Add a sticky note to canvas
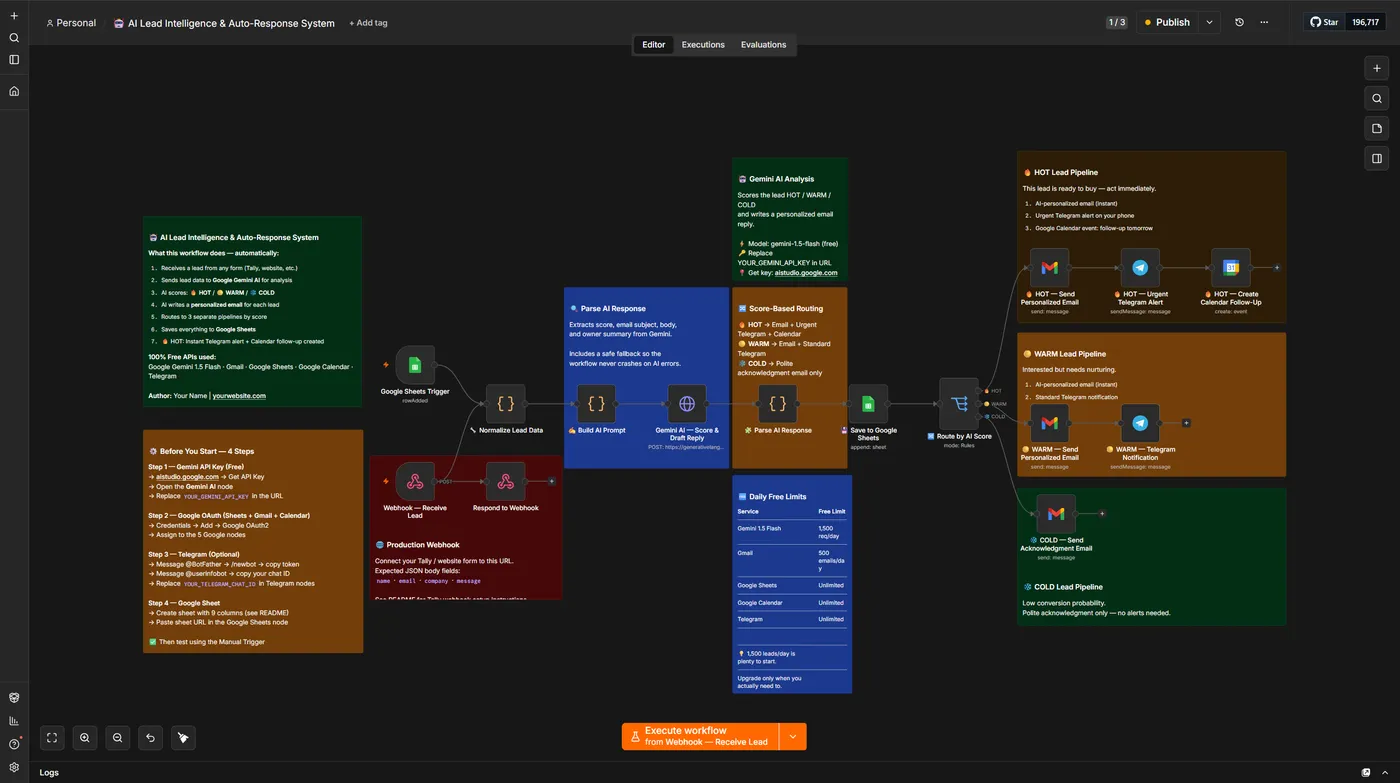 (1377, 128)
